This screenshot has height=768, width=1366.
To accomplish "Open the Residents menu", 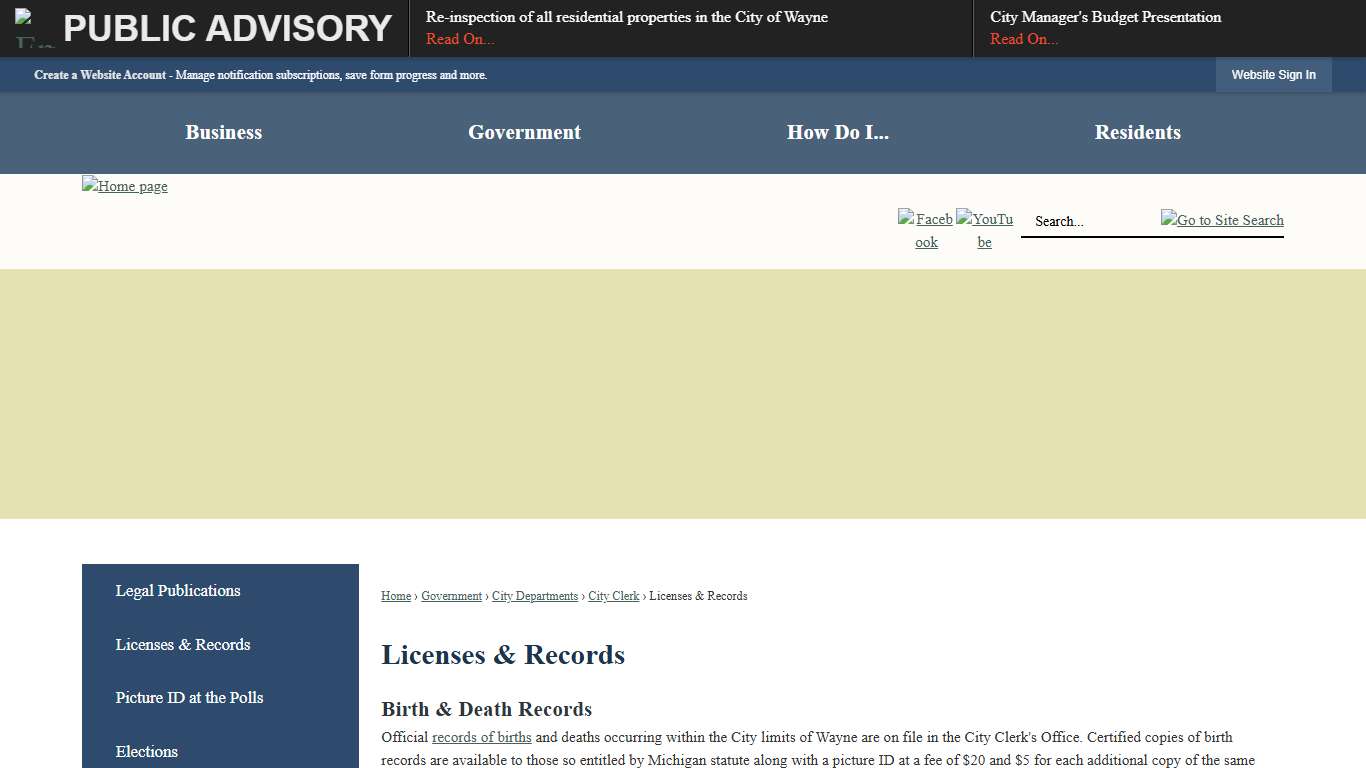I will (x=1137, y=133).
